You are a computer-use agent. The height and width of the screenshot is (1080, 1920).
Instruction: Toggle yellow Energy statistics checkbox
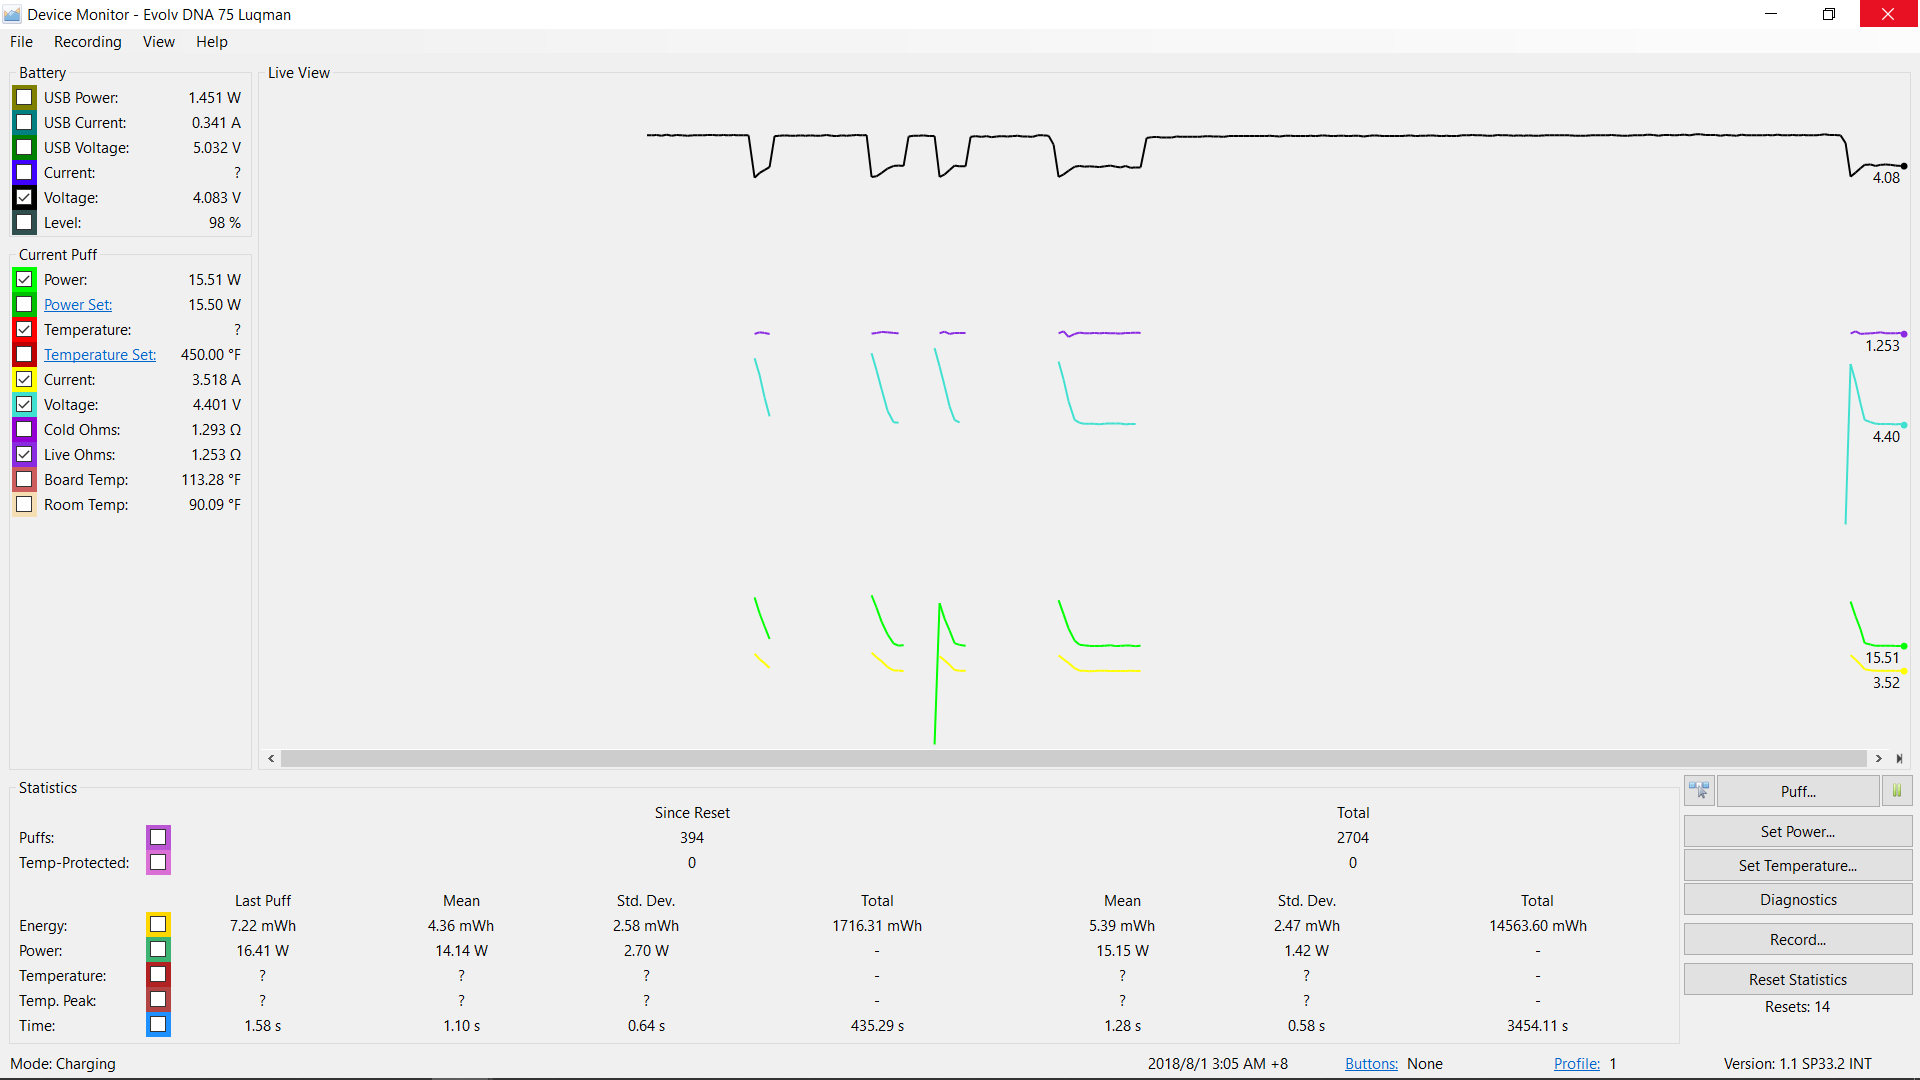[158, 925]
